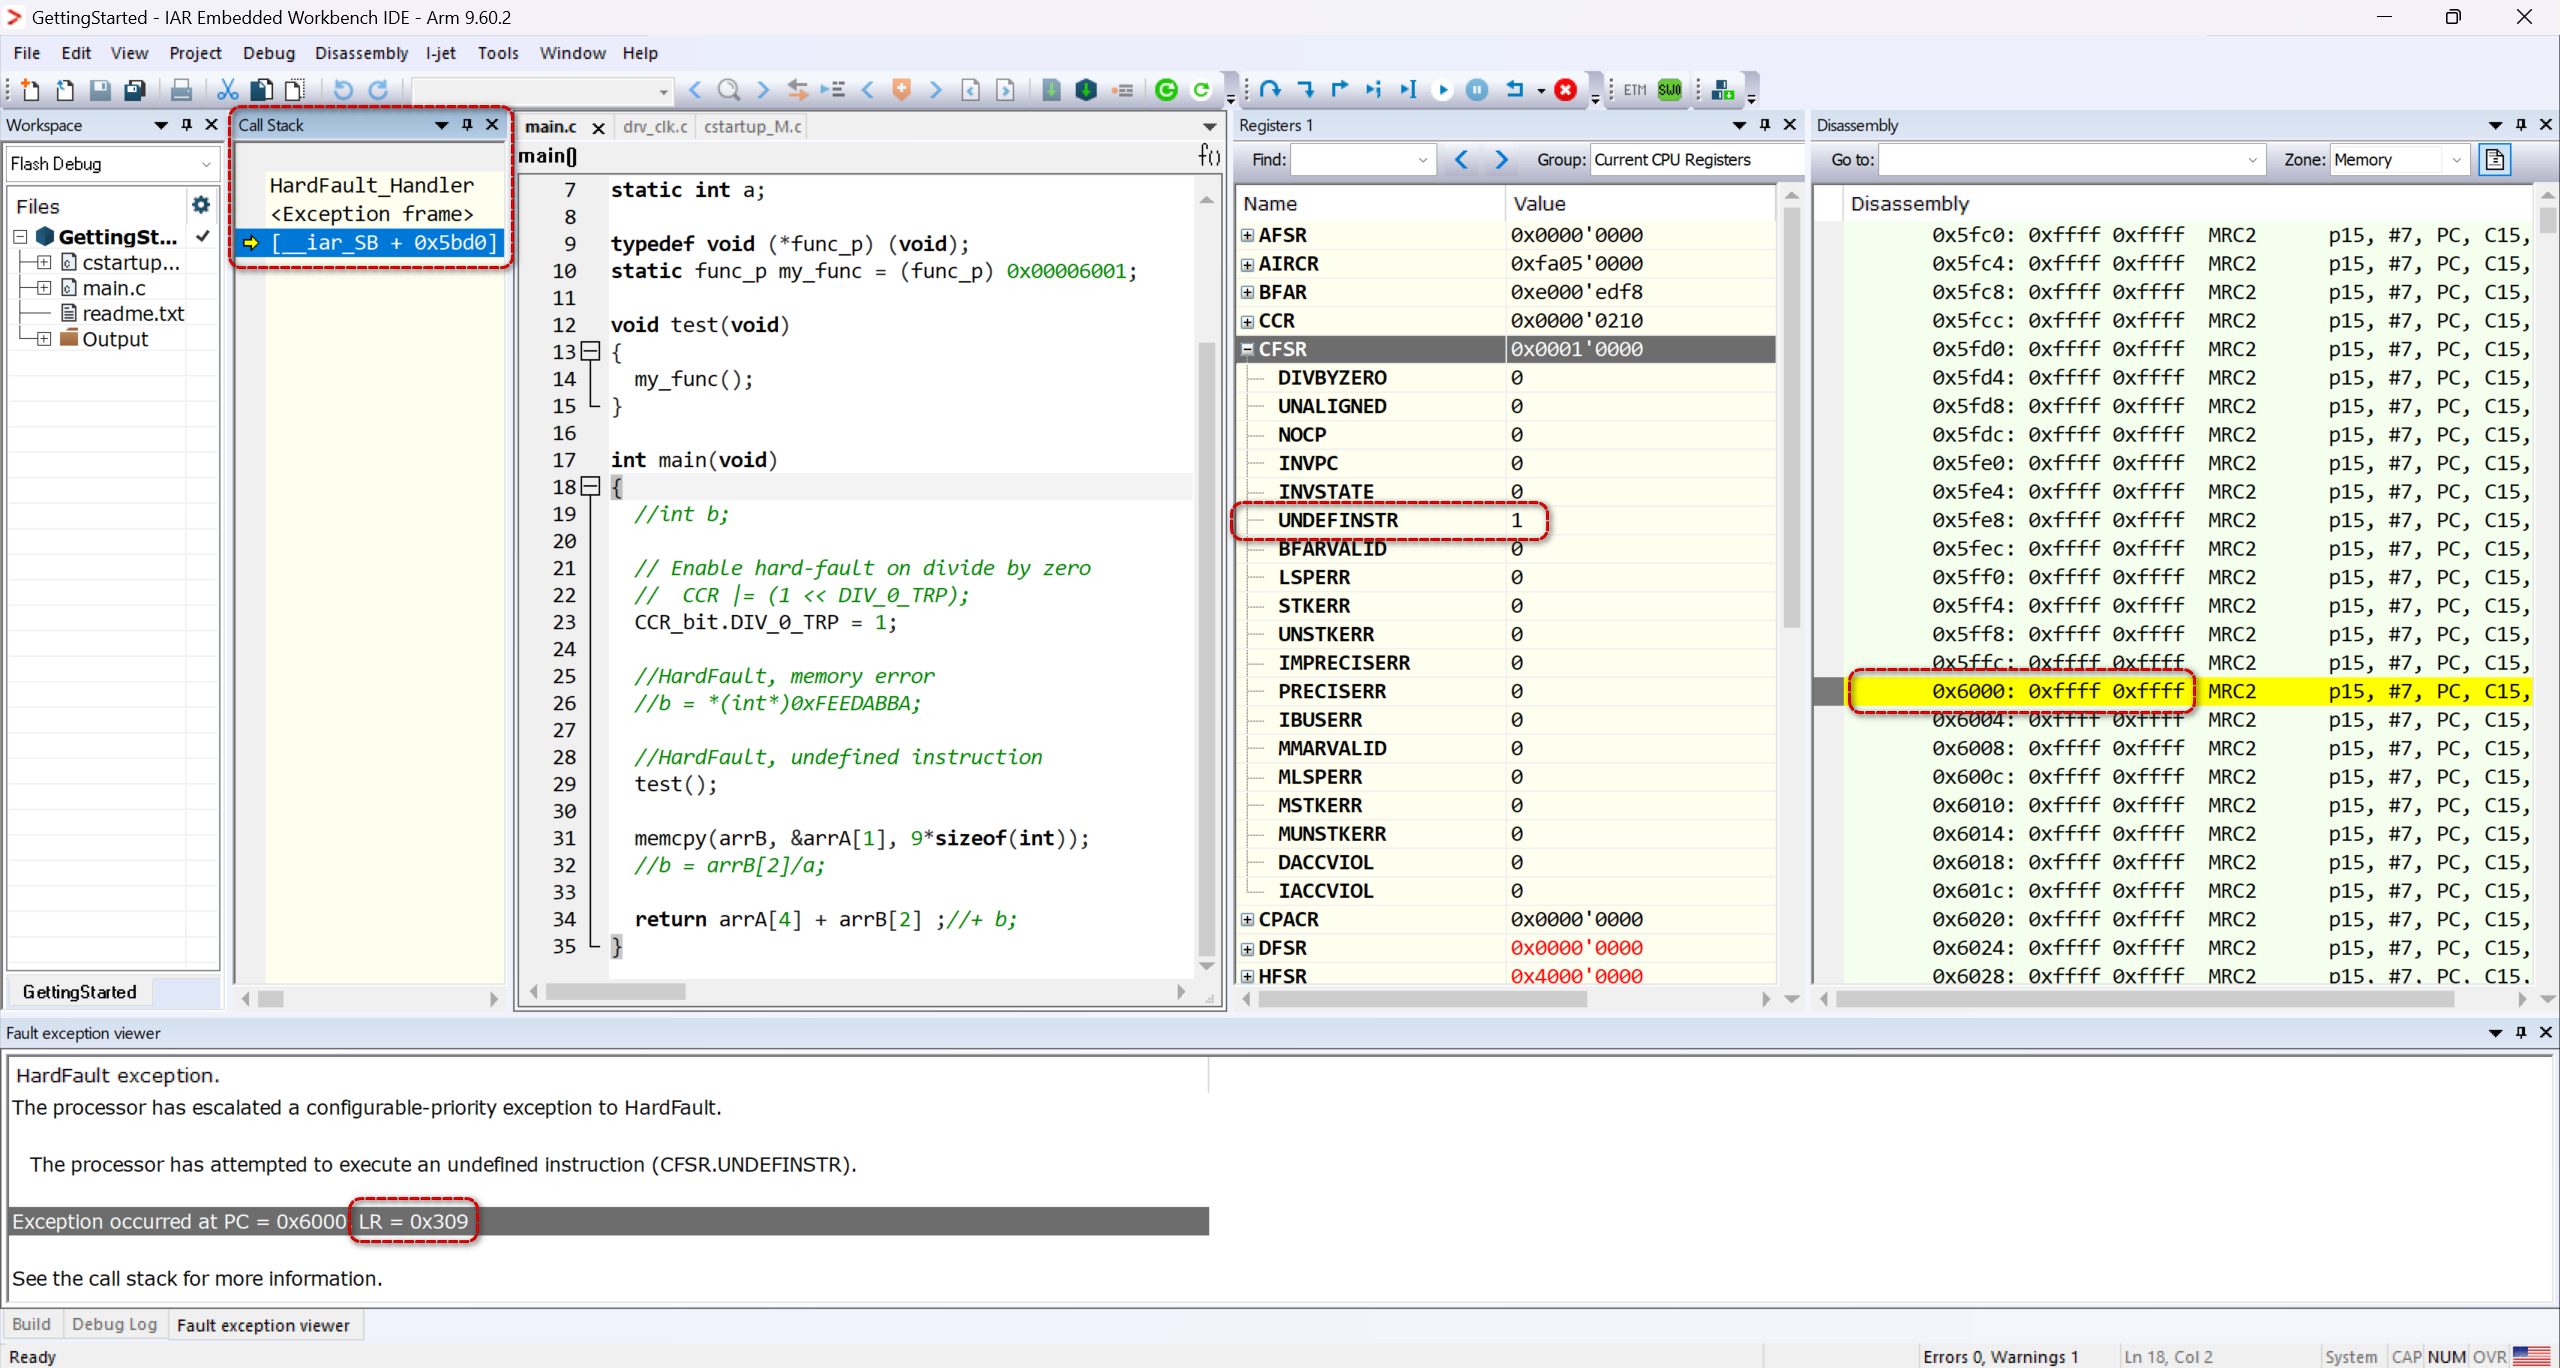Image resolution: width=2560 pixels, height=1368 pixels.
Task: Click the Break (pause) debug icon
Action: click(x=1477, y=90)
